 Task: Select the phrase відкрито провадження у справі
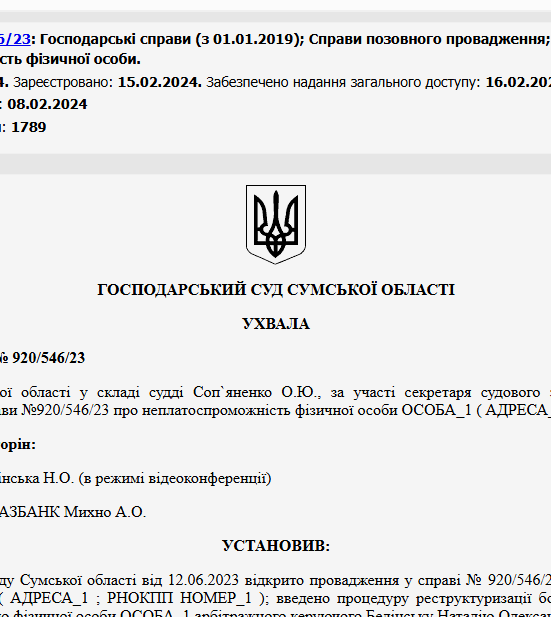[353, 580]
